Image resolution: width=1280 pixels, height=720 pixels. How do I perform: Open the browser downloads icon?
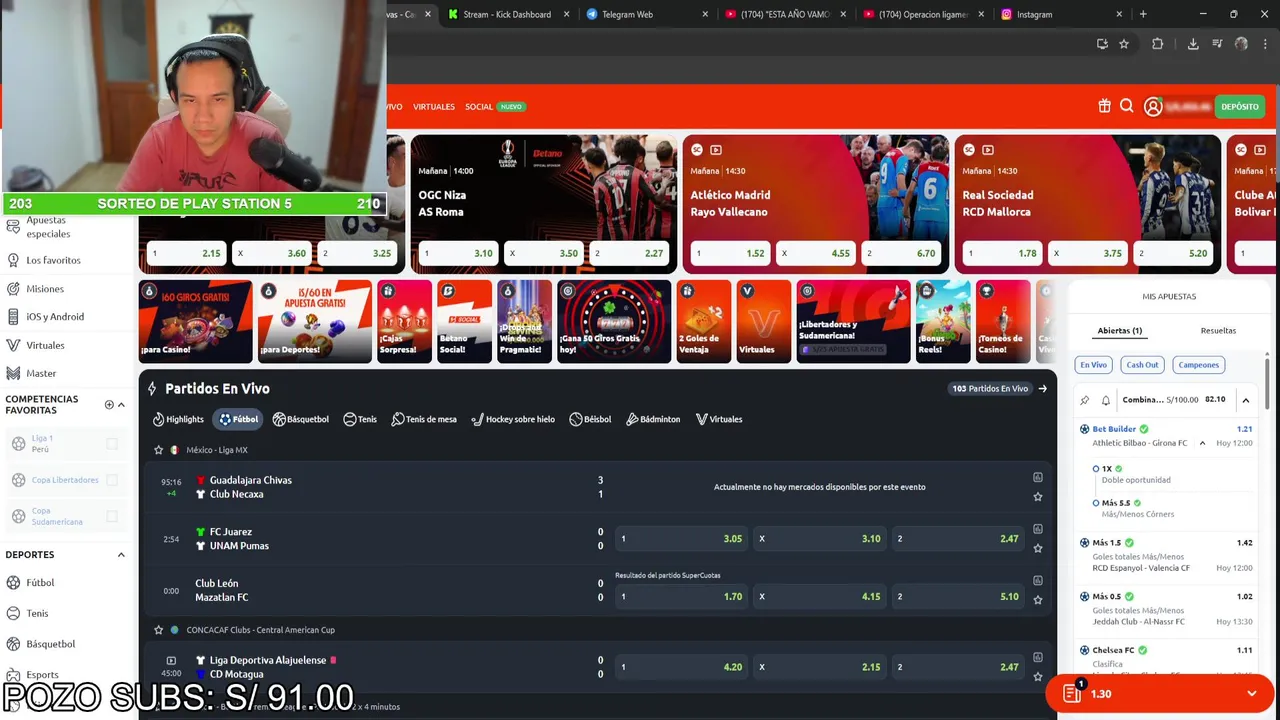[x=1193, y=44]
